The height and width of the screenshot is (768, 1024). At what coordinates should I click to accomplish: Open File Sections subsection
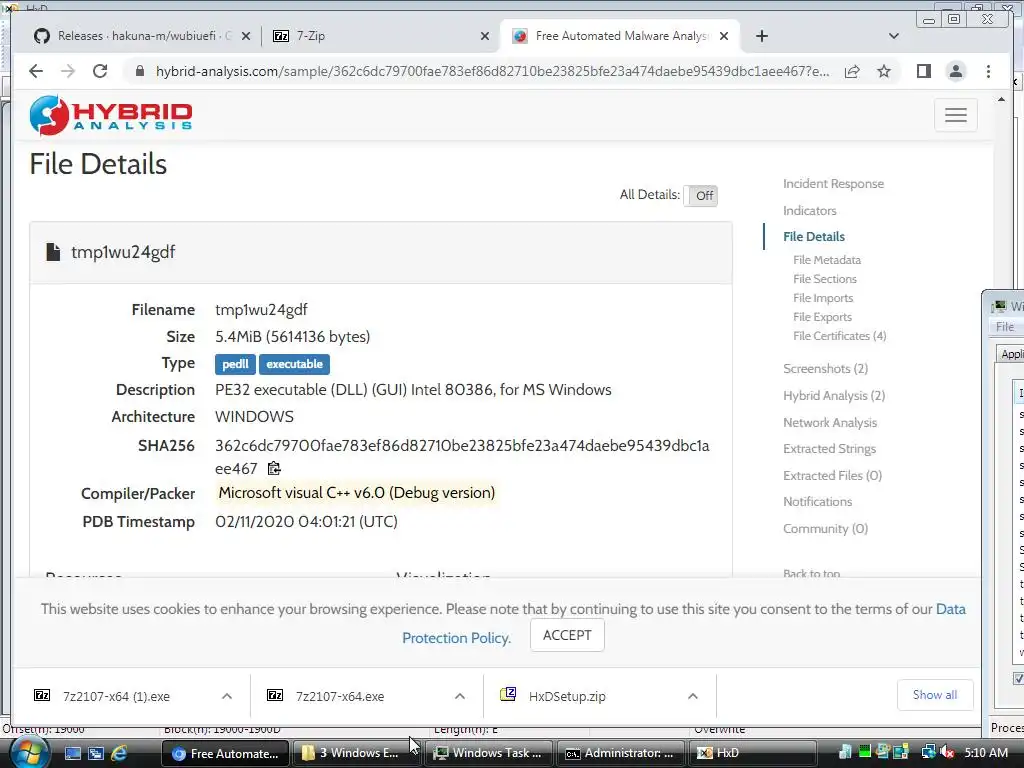tap(825, 278)
